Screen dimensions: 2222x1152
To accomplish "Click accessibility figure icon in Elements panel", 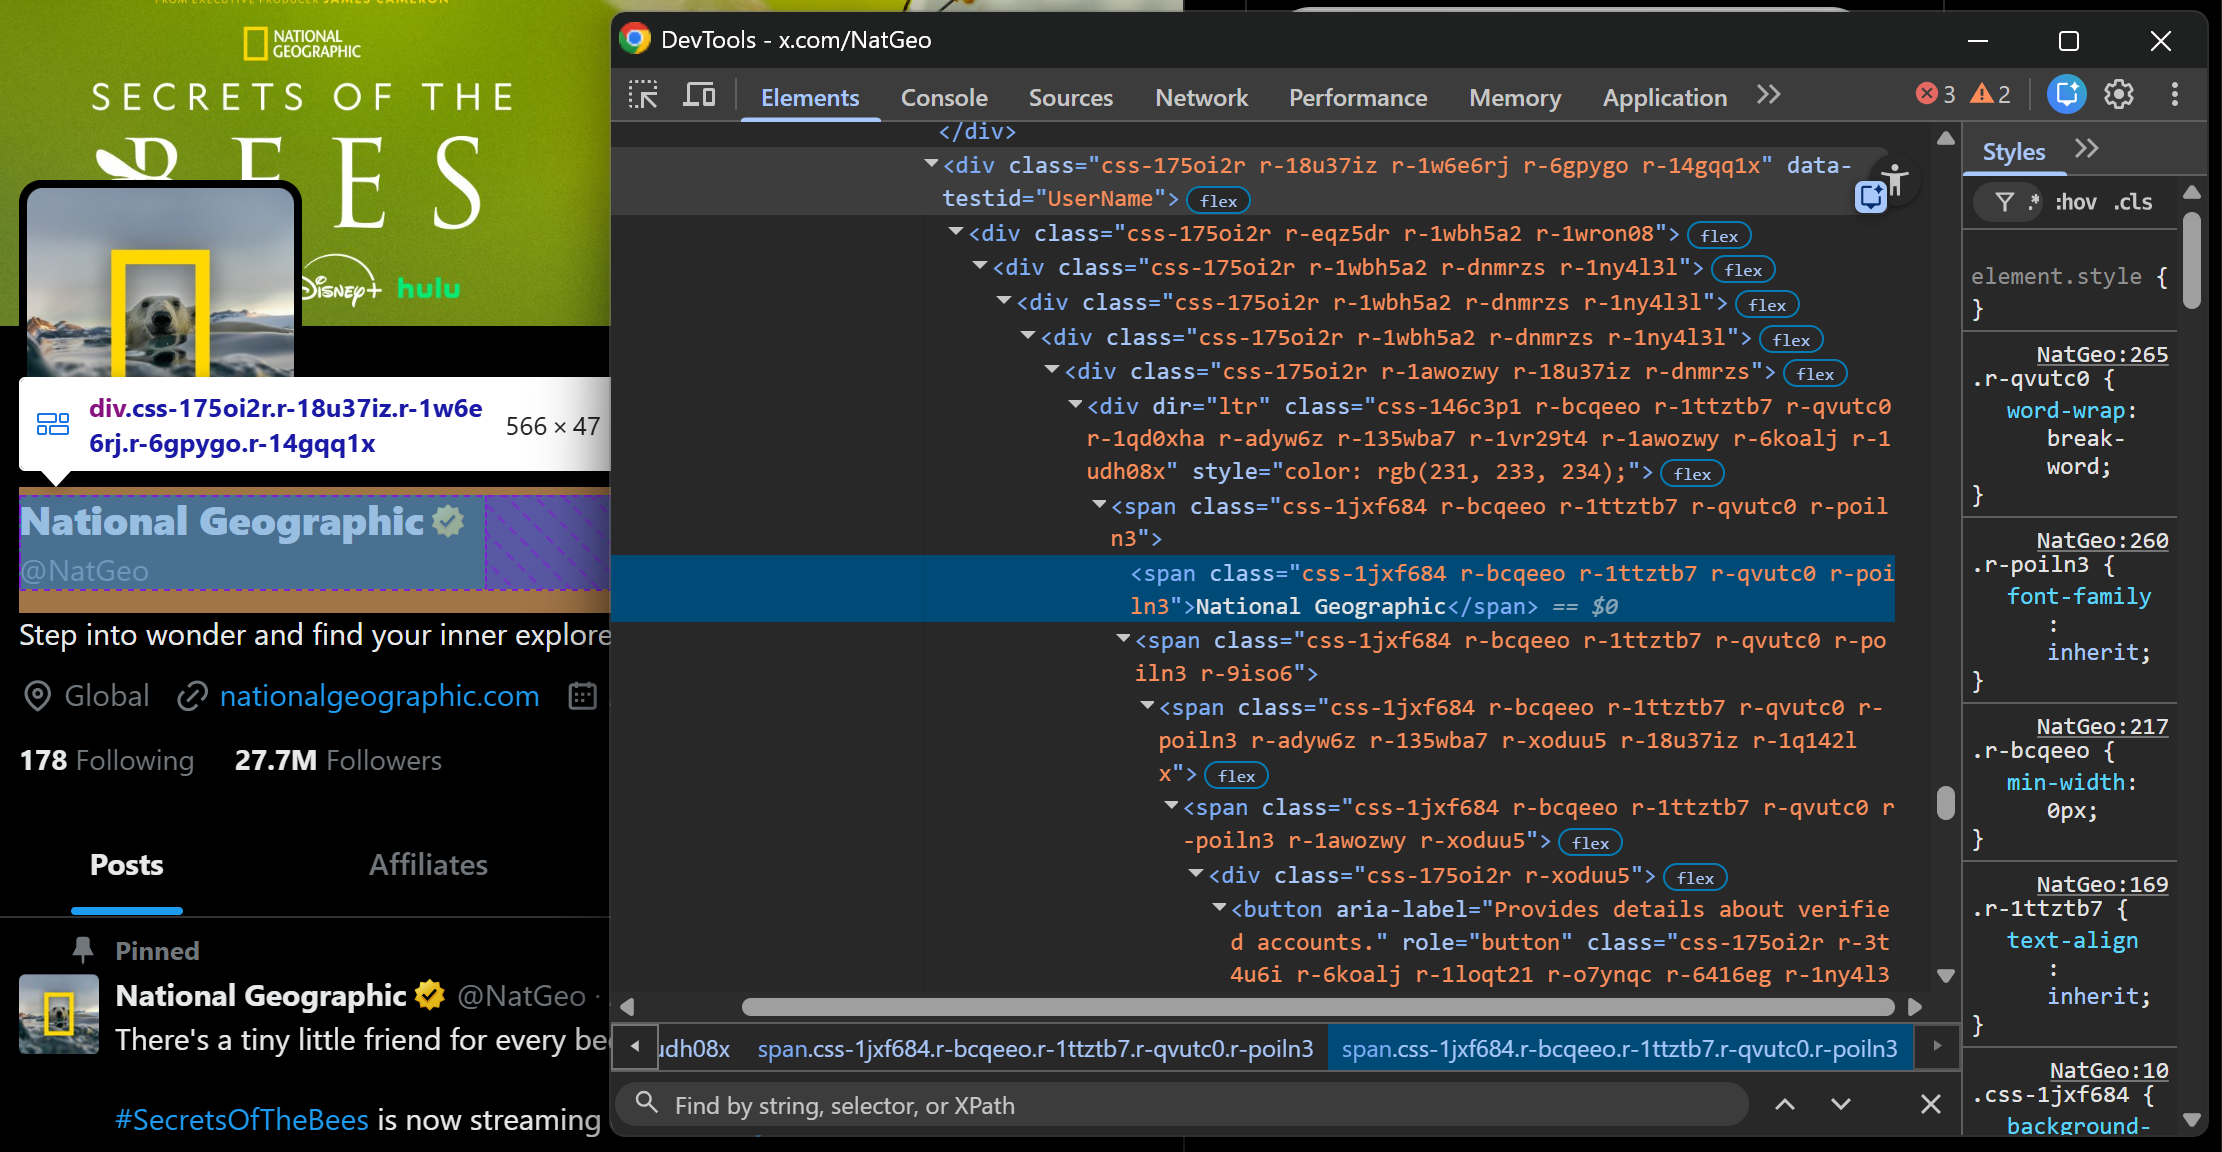I will pos(1895,179).
